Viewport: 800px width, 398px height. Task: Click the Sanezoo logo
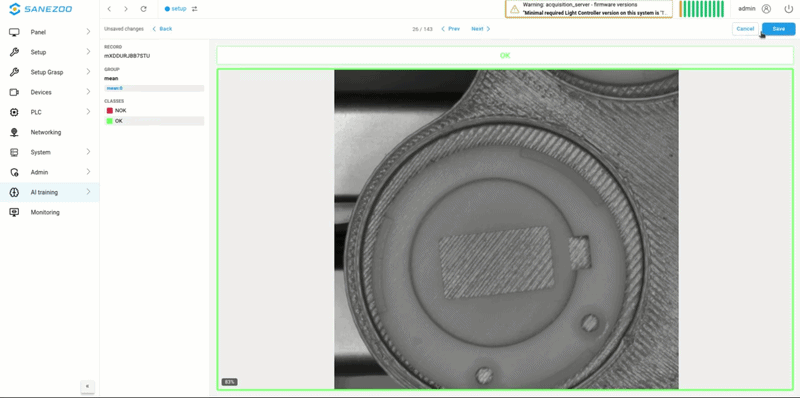(41, 9)
